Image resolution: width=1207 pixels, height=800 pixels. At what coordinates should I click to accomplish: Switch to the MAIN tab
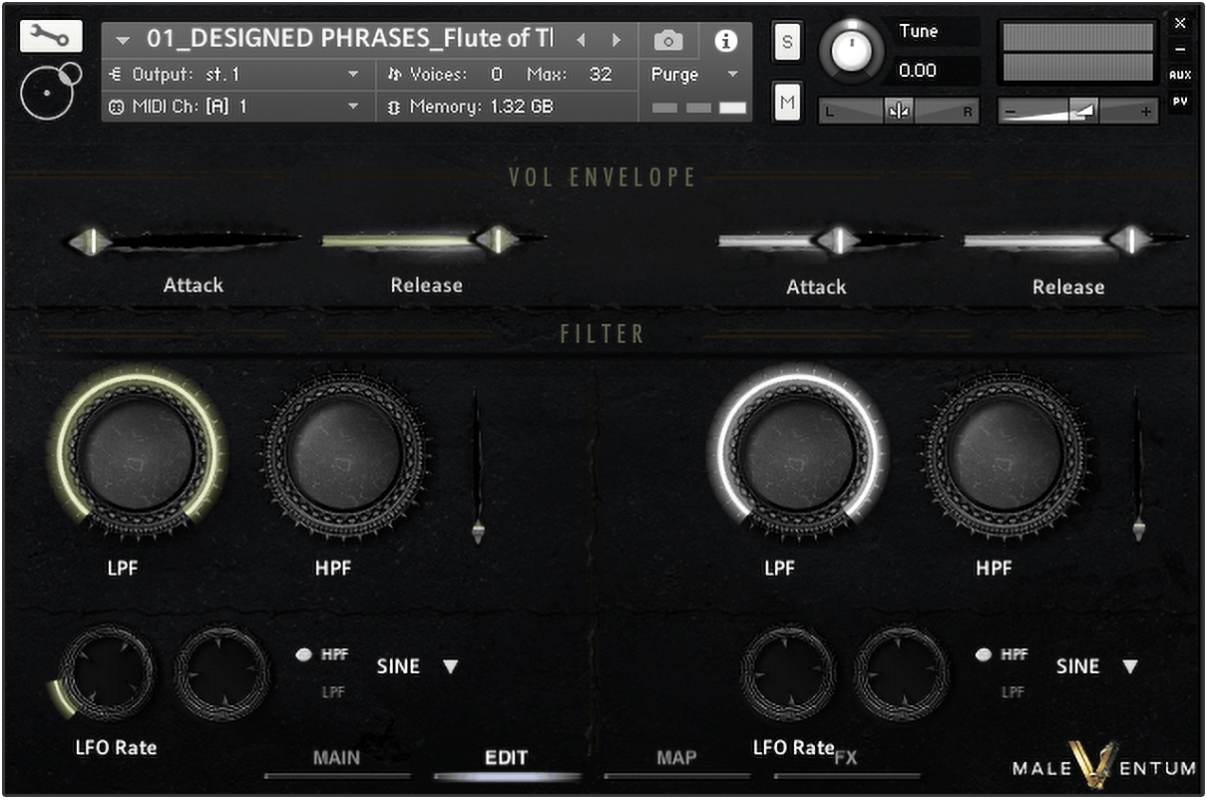point(336,758)
